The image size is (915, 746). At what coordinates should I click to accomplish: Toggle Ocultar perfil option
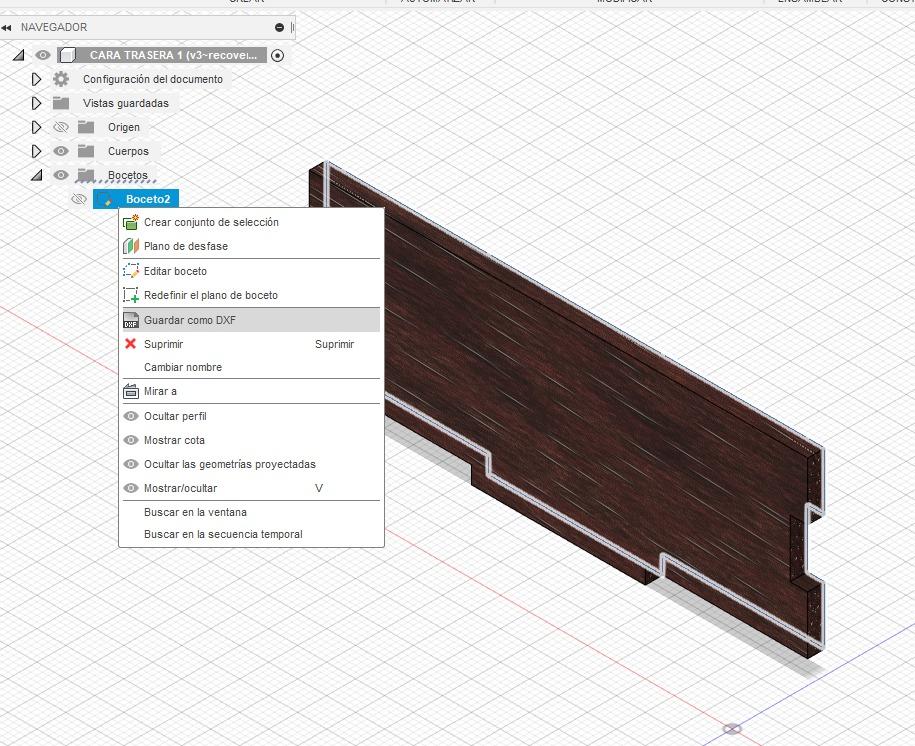[x=251, y=416]
